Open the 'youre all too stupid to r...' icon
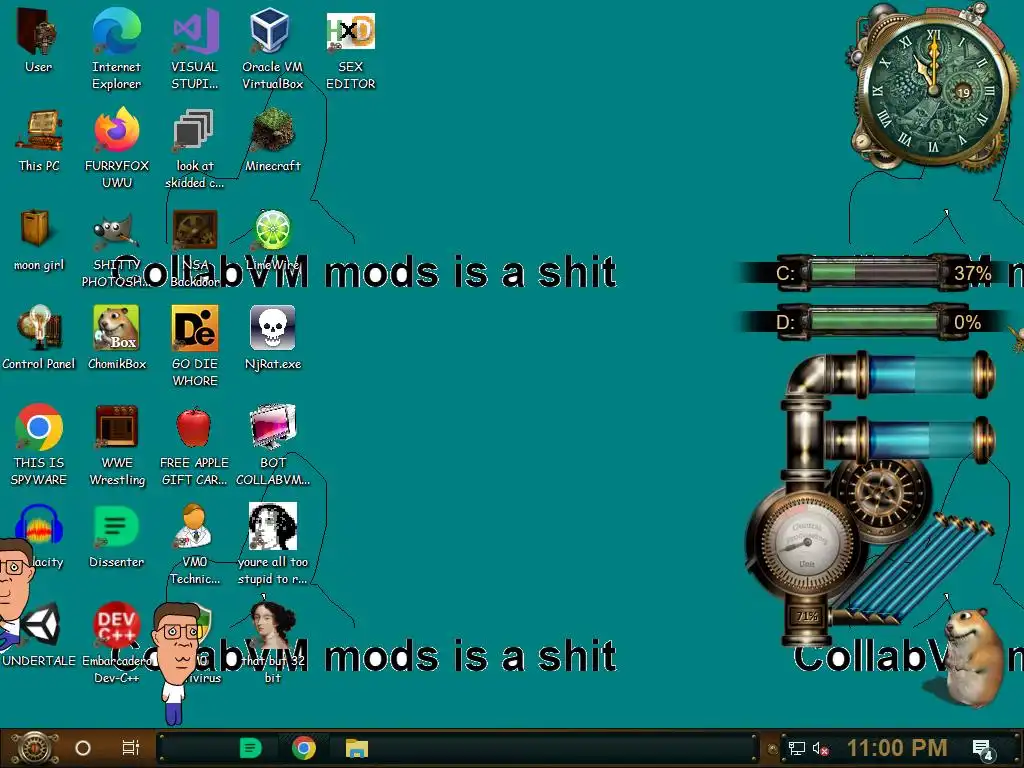The image size is (1024, 768). (x=272, y=545)
